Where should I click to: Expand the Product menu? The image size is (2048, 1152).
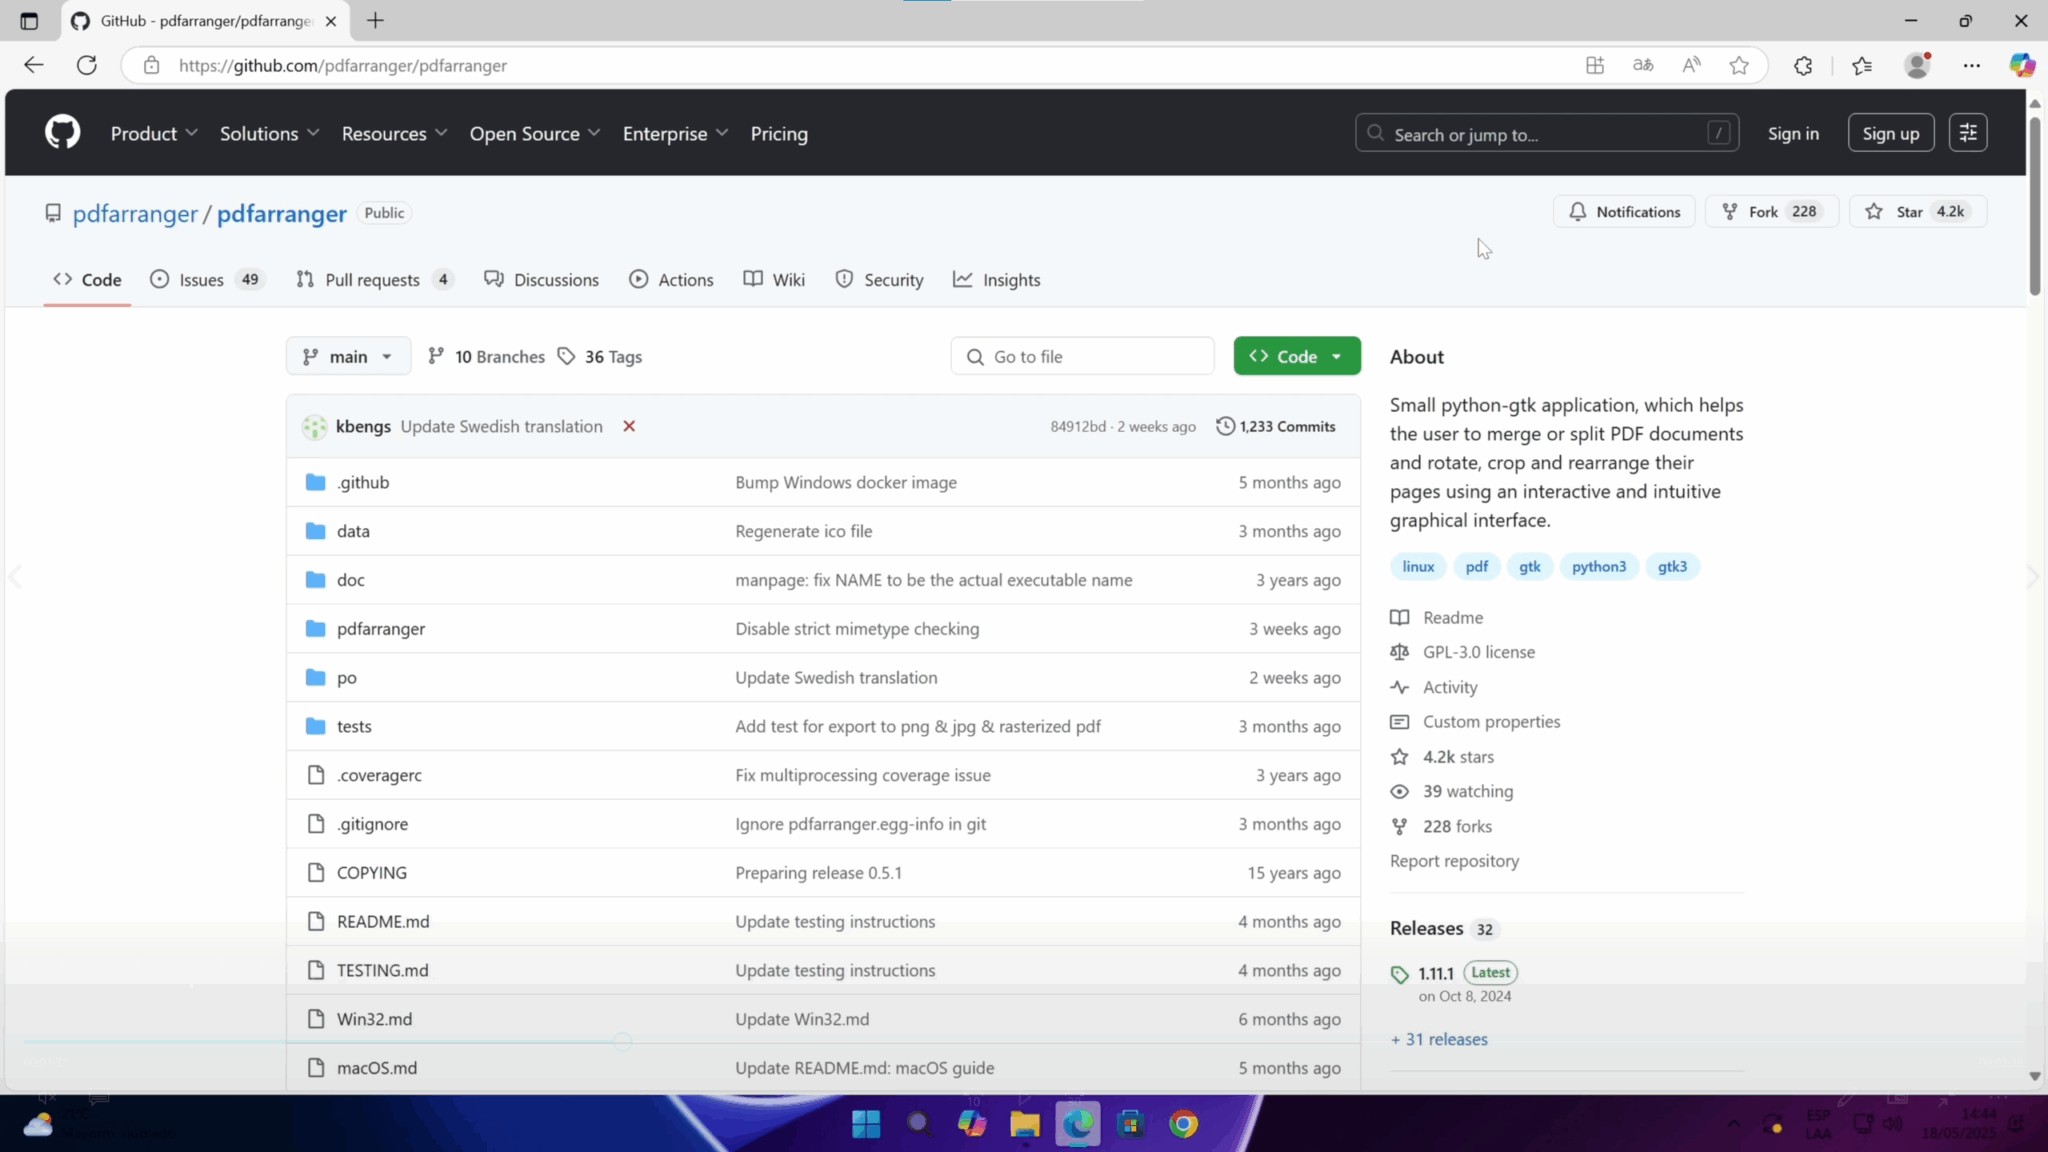[154, 133]
